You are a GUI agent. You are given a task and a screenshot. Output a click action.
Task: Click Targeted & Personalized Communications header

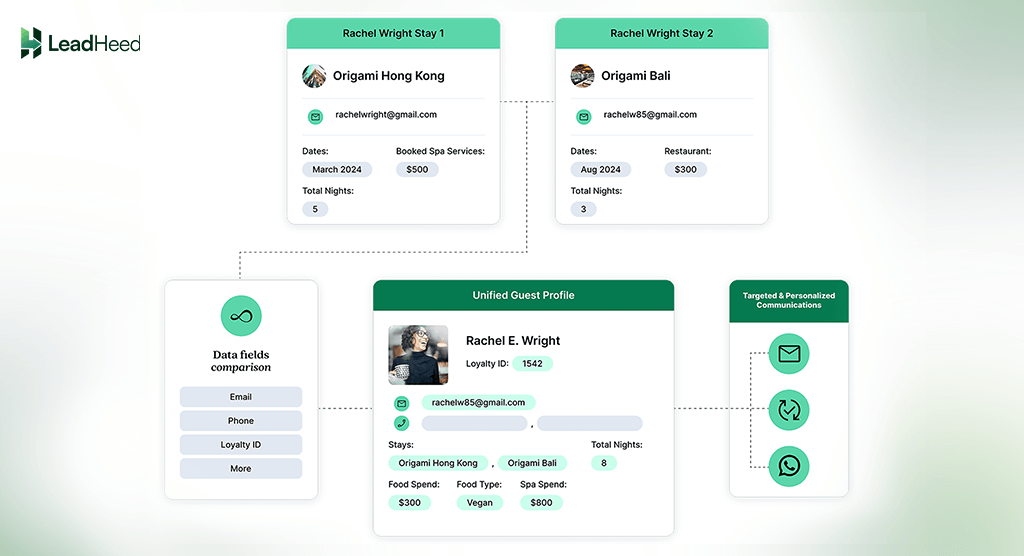coord(789,301)
